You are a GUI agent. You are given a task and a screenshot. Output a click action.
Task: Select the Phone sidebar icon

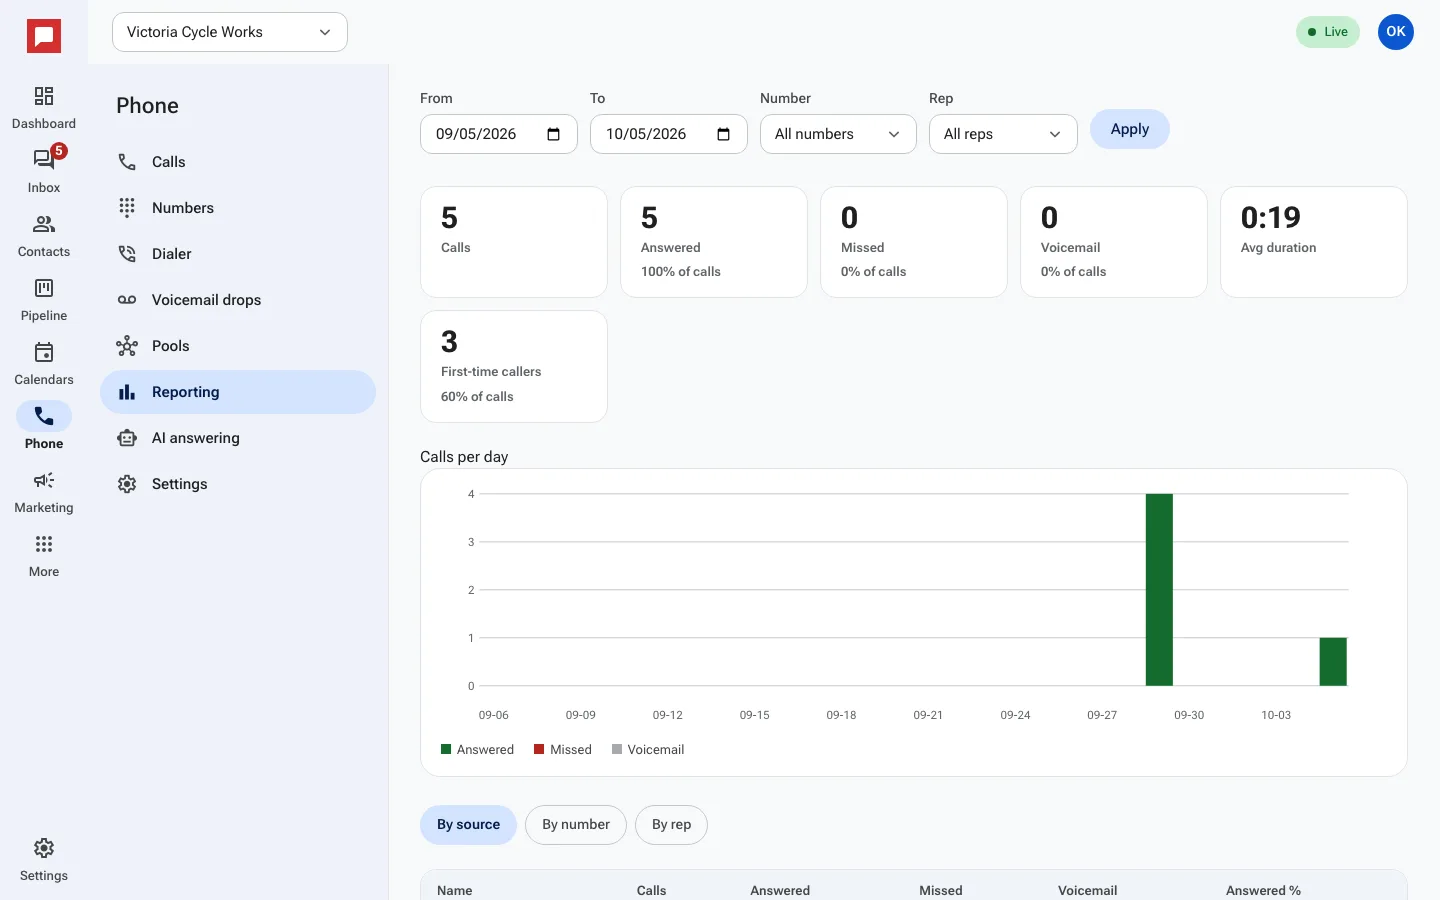pos(44,428)
